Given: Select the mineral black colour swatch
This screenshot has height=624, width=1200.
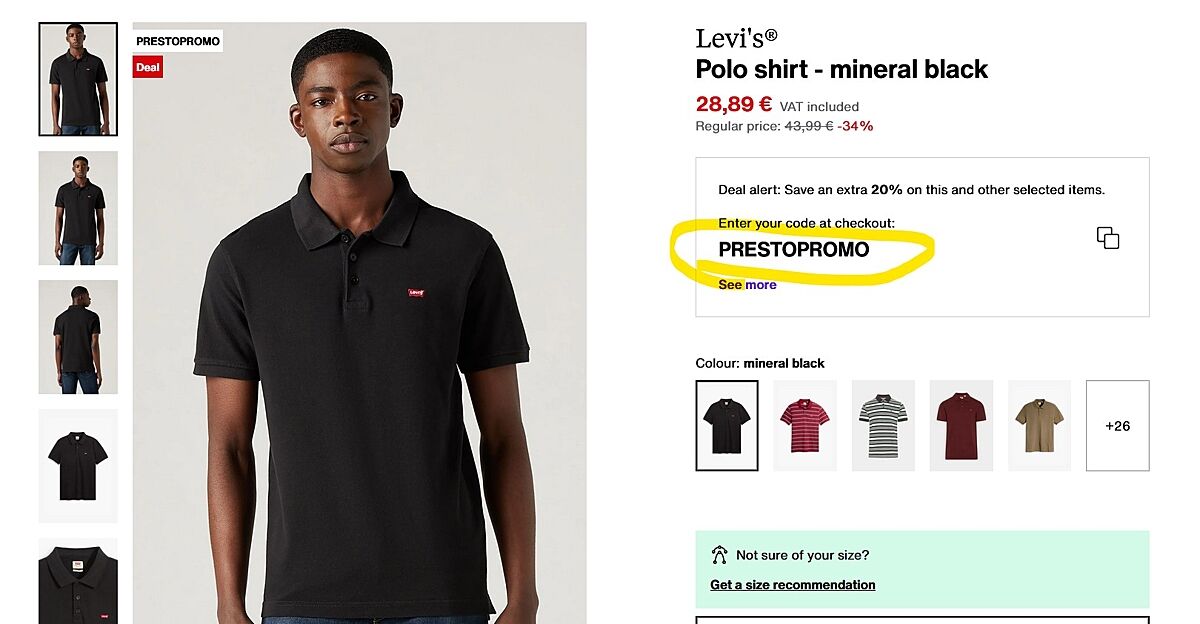Looking at the screenshot, I should coord(727,425).
